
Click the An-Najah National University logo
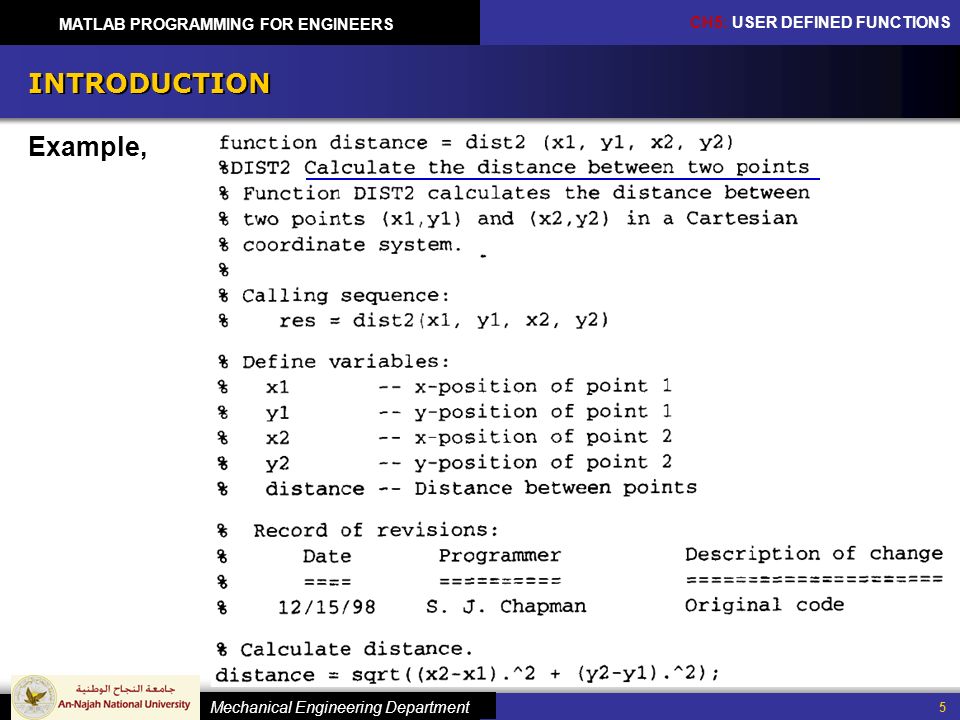(105, 697)
